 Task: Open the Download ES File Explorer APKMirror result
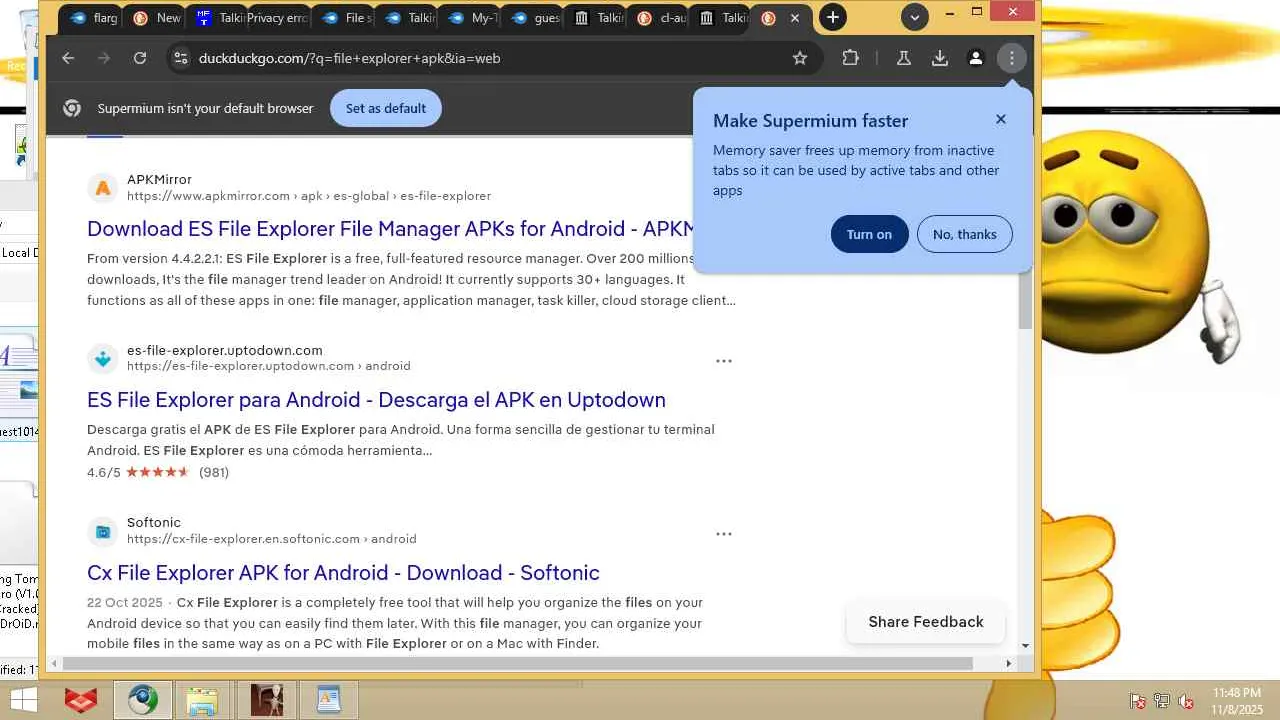pos(391,229)
